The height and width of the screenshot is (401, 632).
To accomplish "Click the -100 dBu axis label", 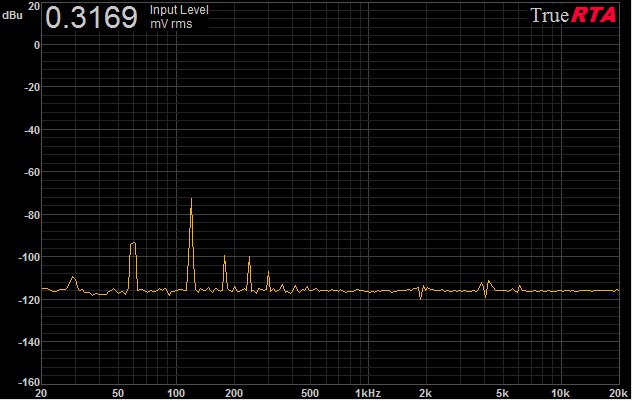I will point(29,257).
